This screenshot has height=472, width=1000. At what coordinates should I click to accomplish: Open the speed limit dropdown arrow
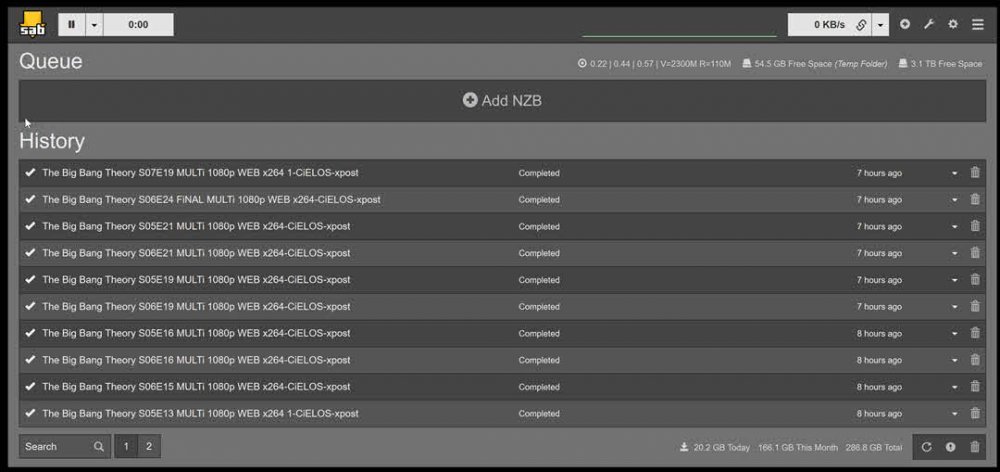[x=880, y=25]
